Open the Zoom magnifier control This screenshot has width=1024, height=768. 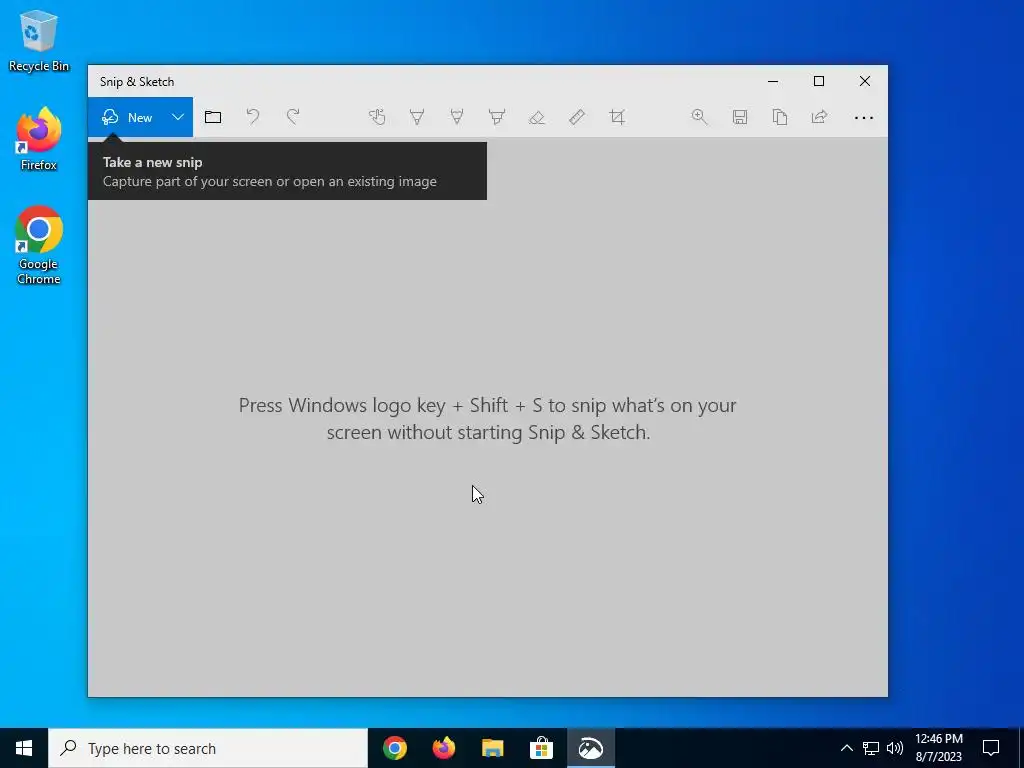click(x=699, y=118)
